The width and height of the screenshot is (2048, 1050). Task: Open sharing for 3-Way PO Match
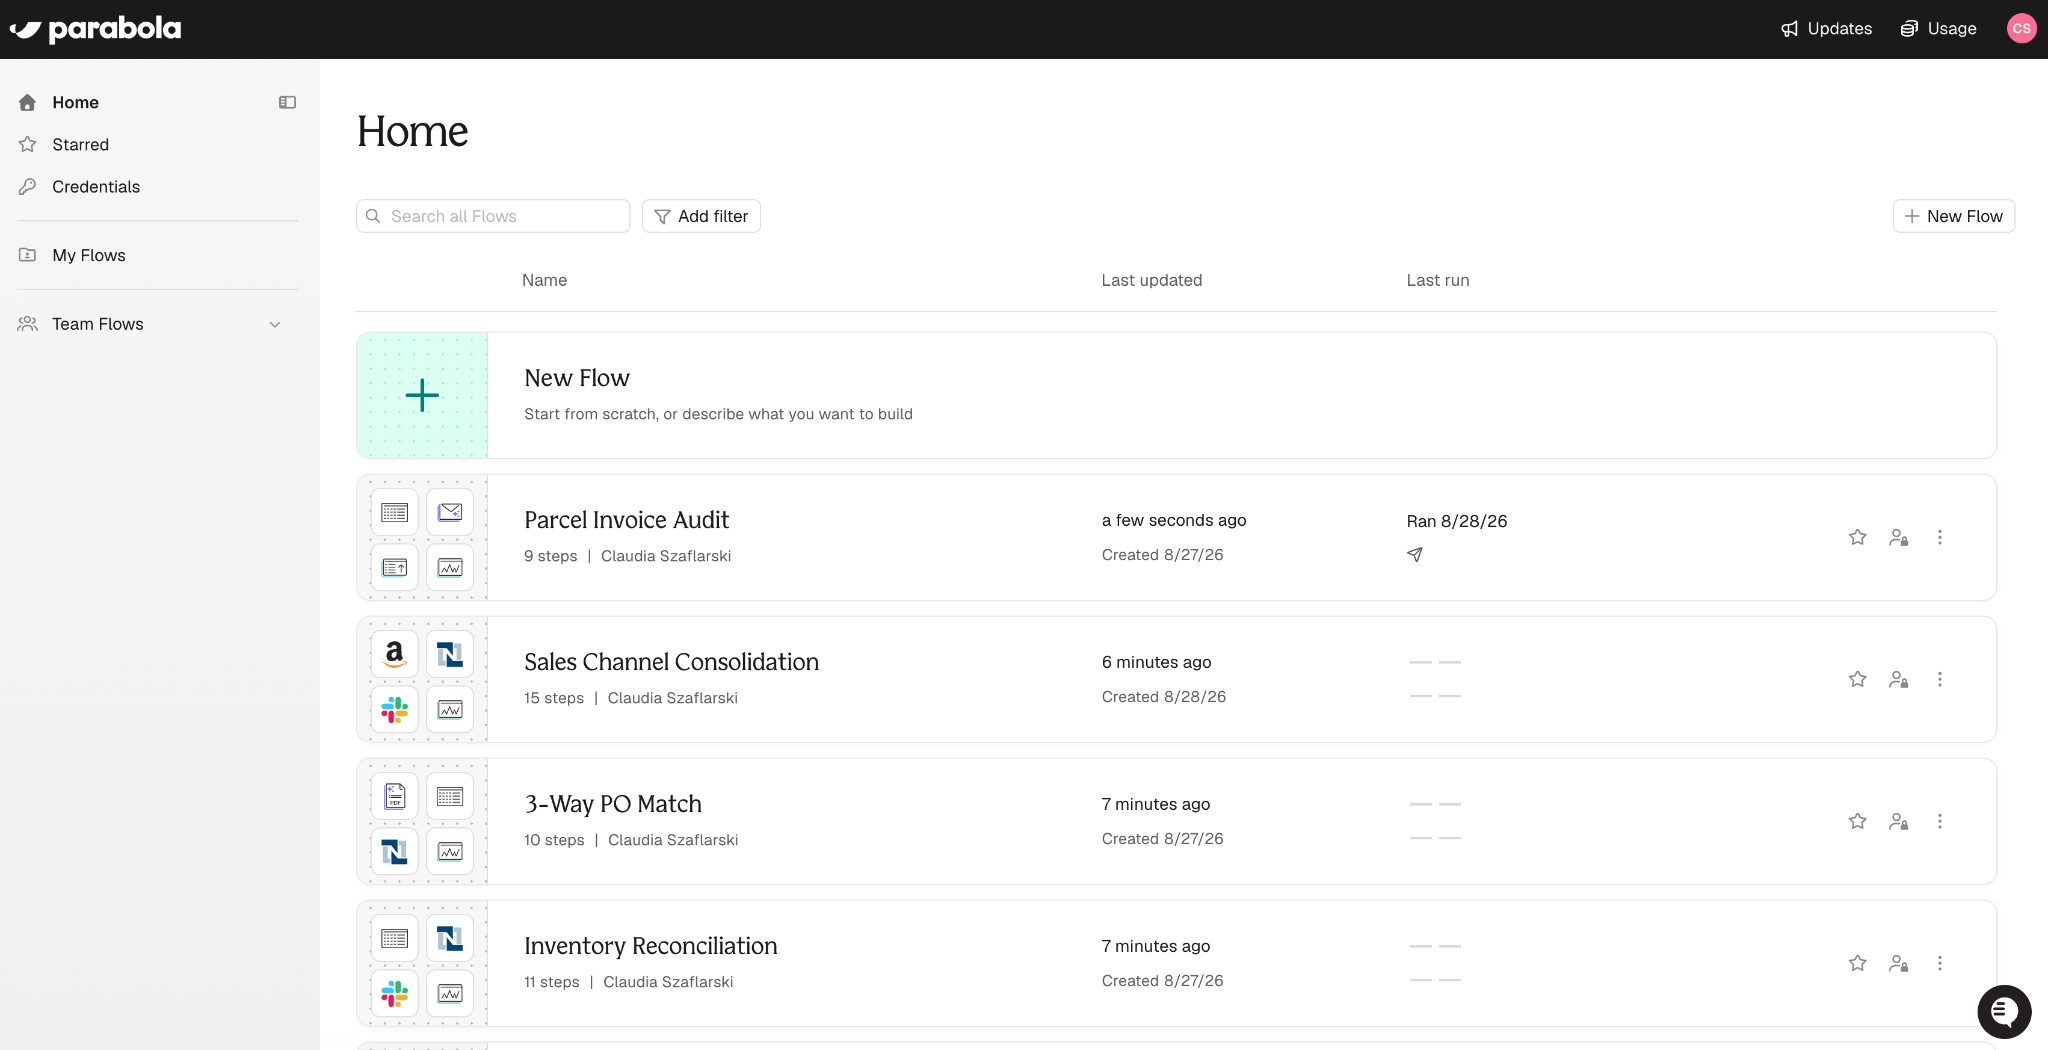coord(1898,821)
